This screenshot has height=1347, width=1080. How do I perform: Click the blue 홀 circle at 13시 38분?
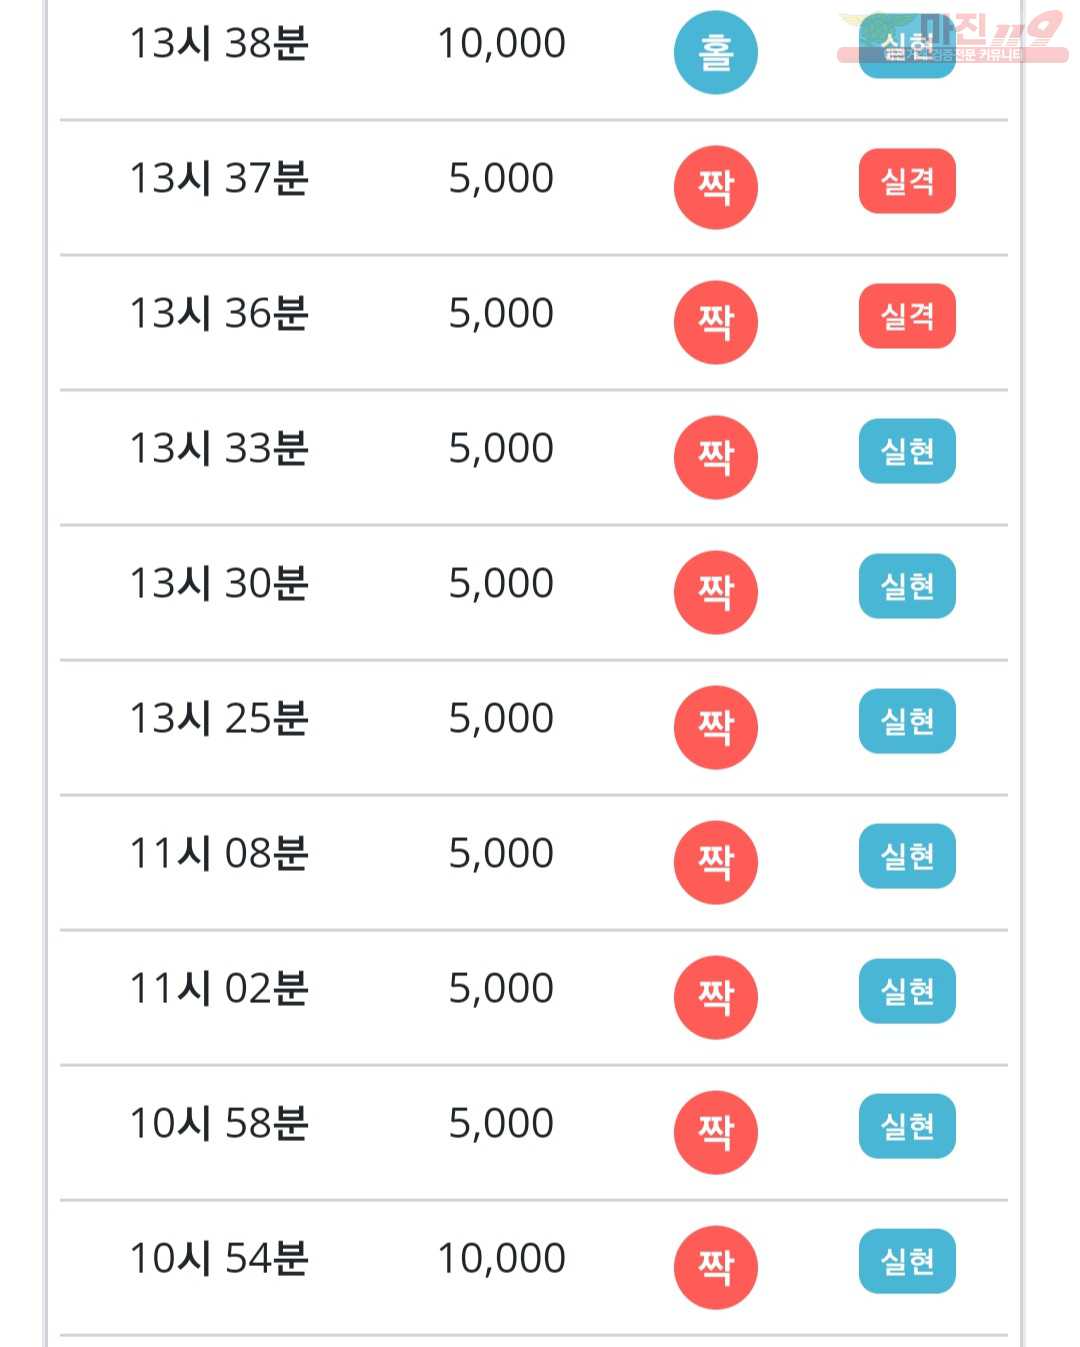[715, 52]
